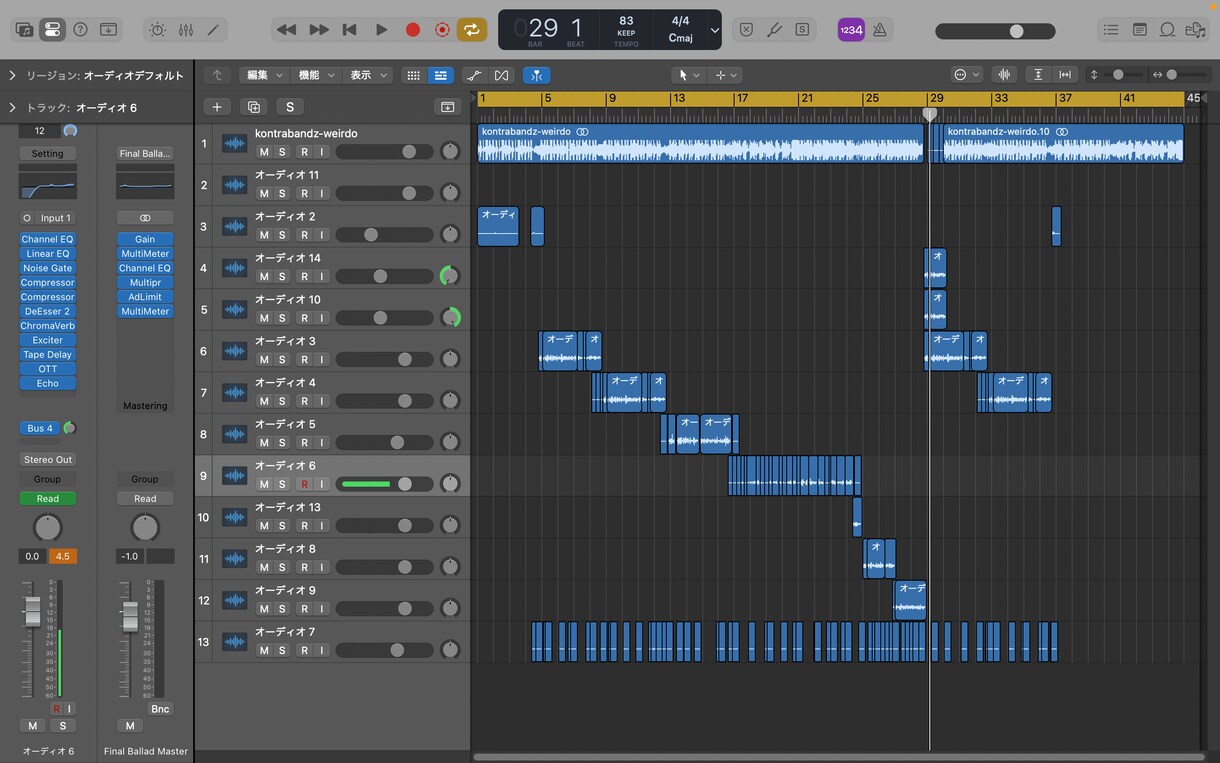Viewport: 1220px width, 763px height.
Task: Click the Bnc bounce button
Action: click(160, 709)
